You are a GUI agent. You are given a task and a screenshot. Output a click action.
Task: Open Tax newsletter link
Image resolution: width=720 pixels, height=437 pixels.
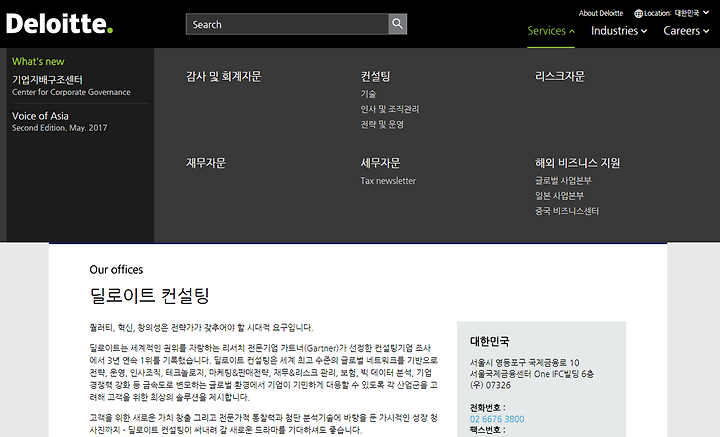[x=388, y=180]
